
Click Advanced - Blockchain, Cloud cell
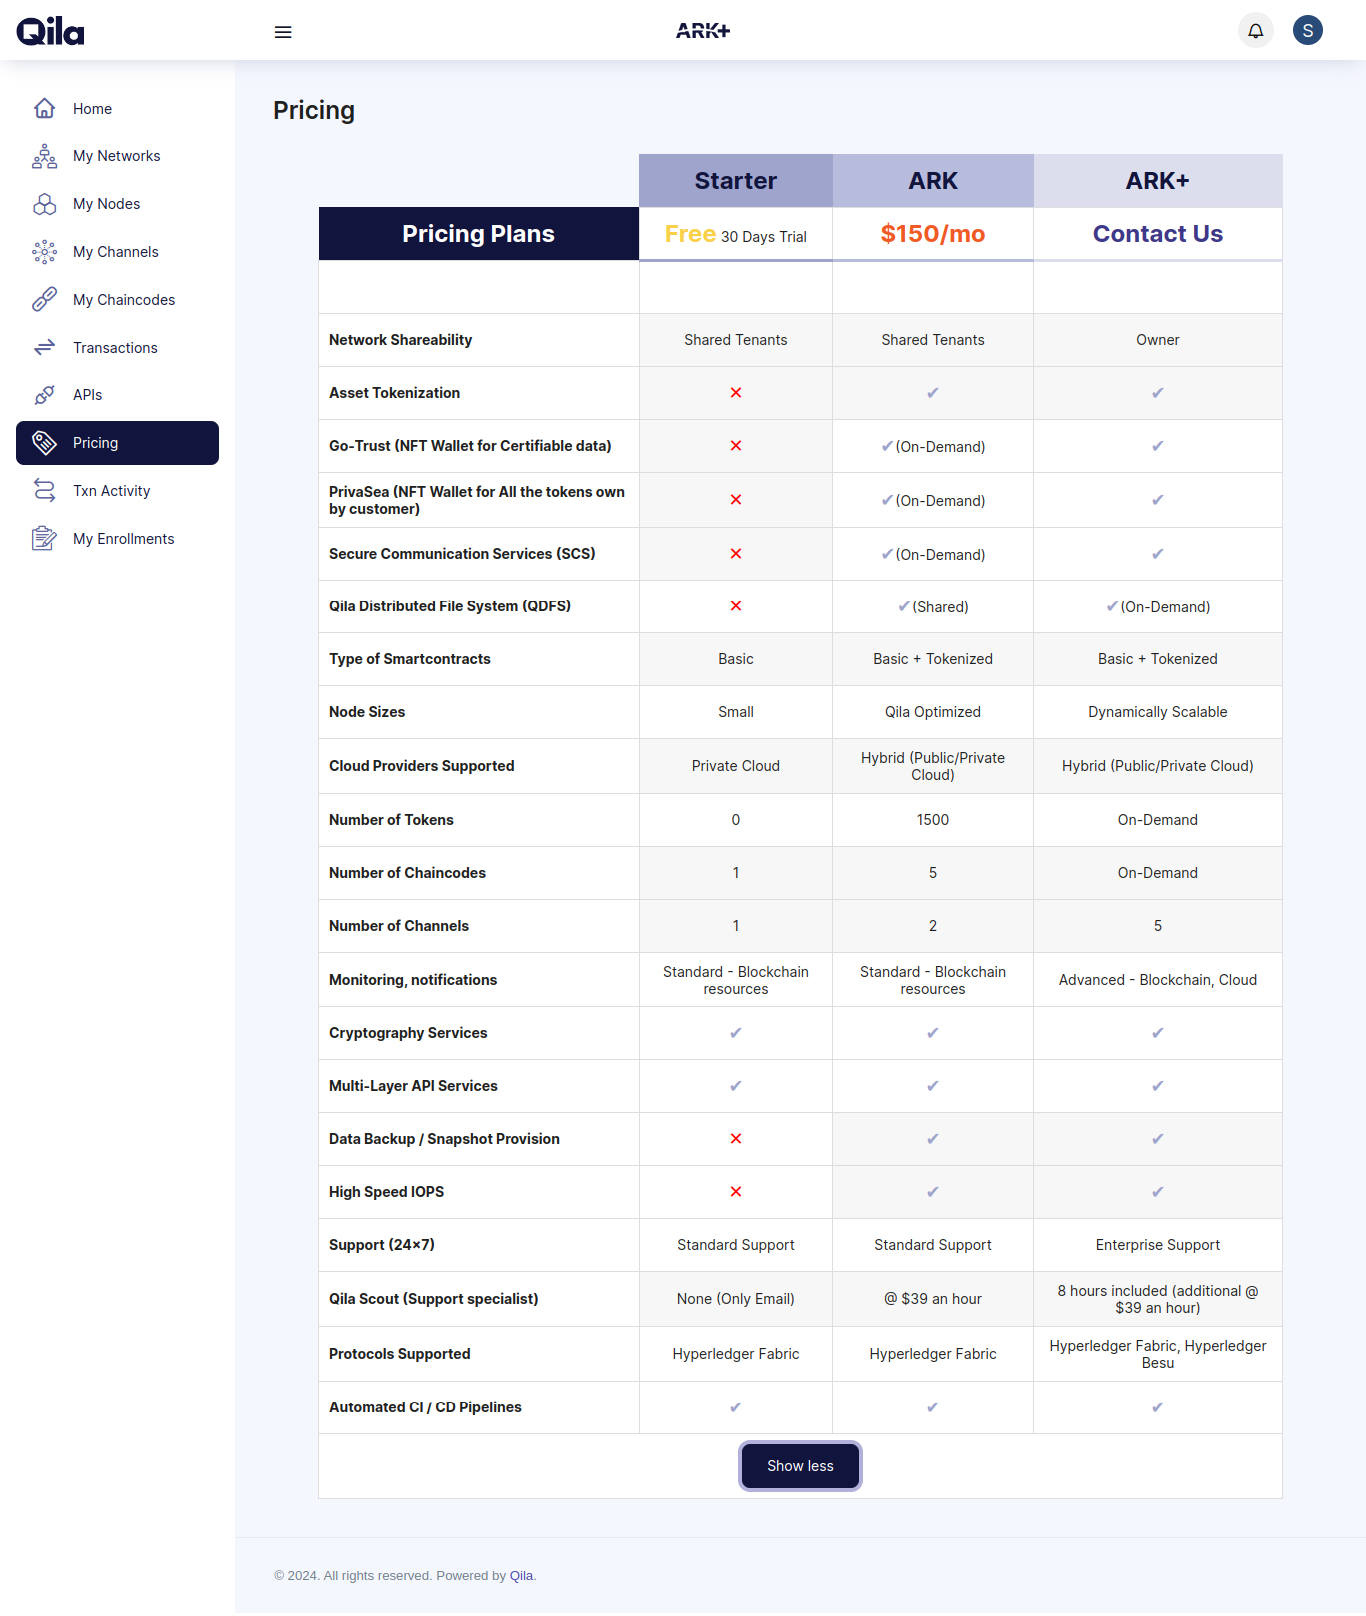[1158, 980]
